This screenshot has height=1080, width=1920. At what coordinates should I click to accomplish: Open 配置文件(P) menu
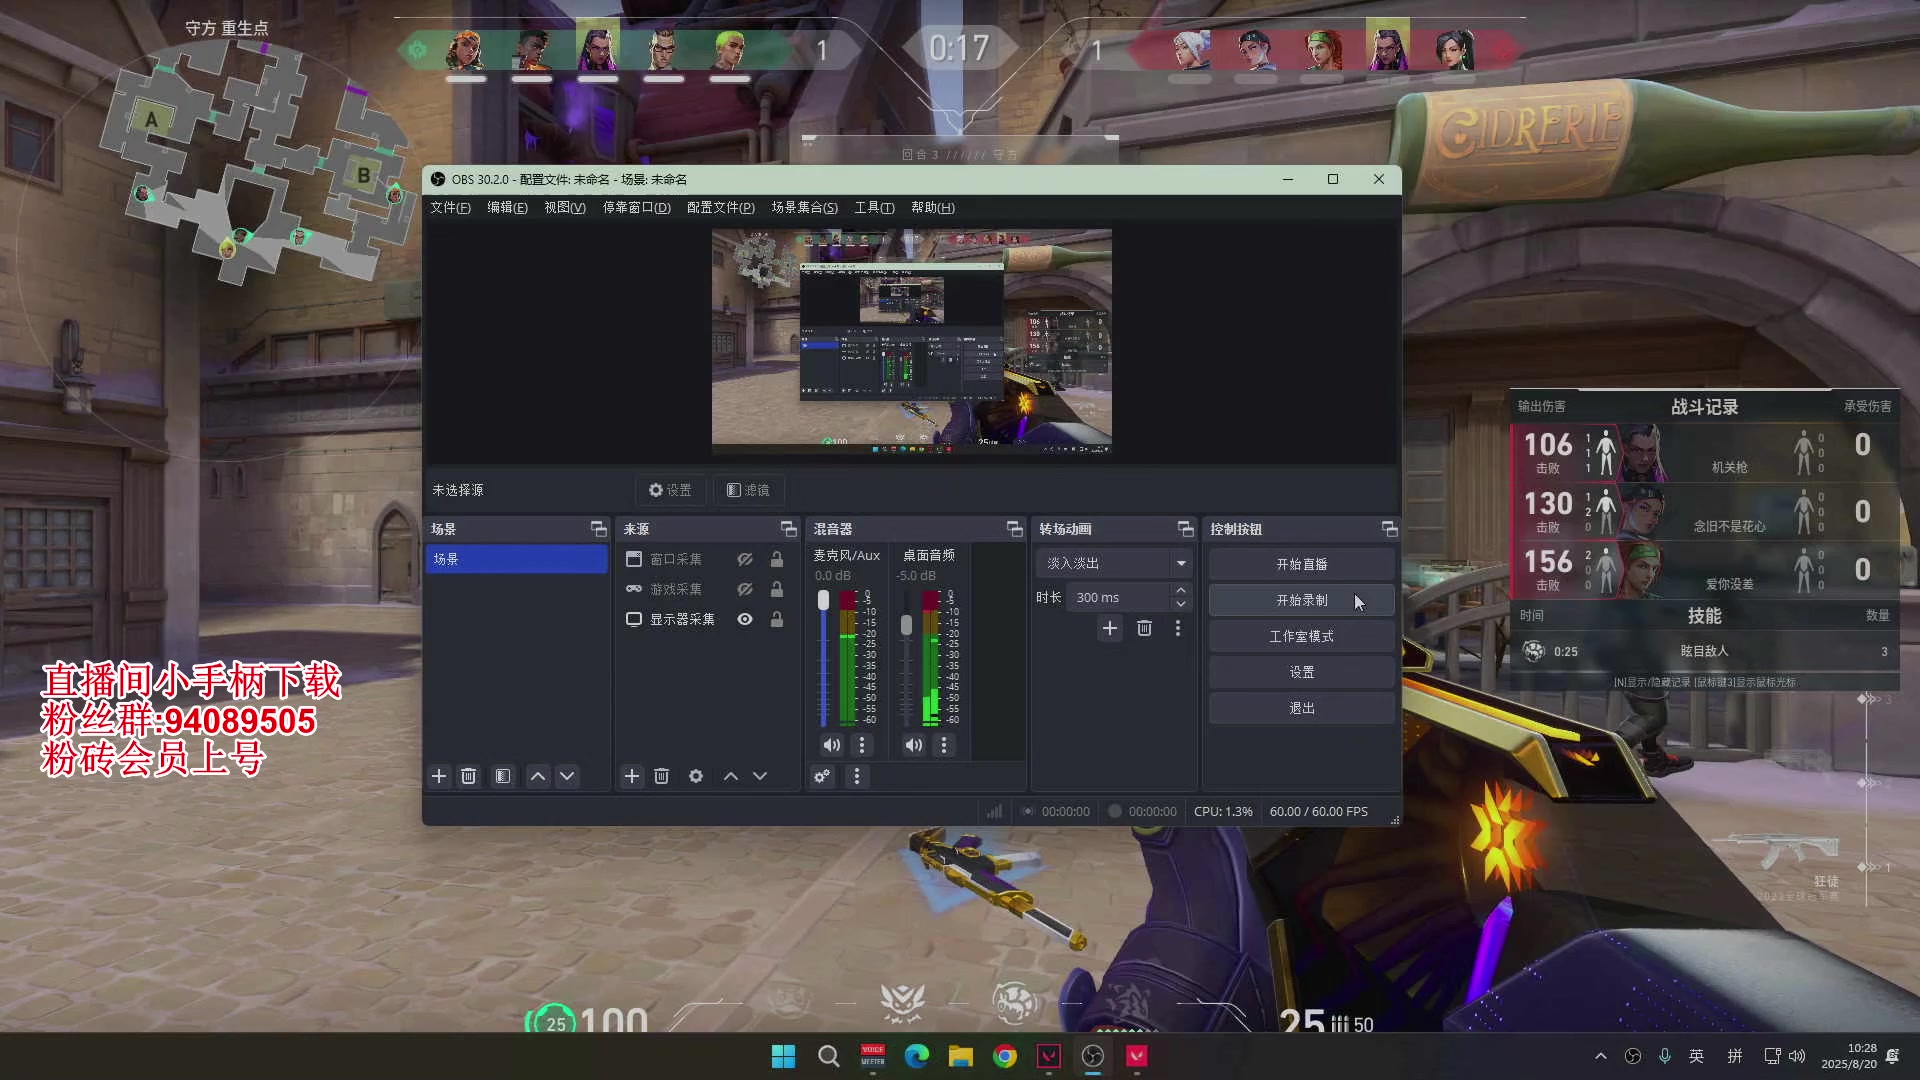tap(721, 207)
